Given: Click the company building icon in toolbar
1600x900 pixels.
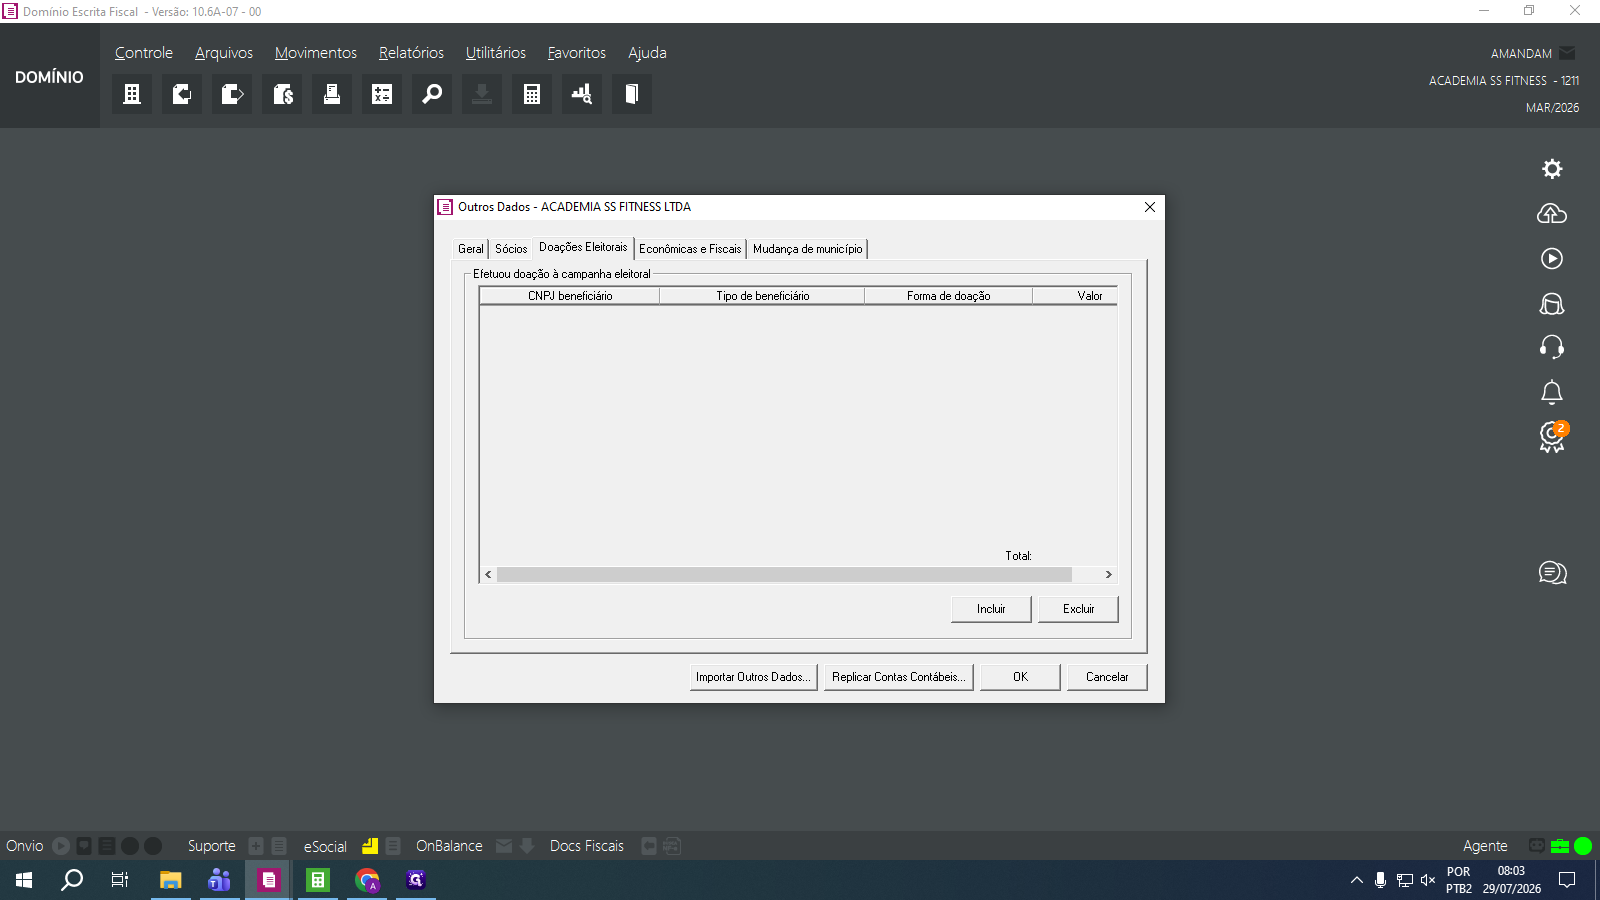Looking at the screenshot, I should coord(132,94).
